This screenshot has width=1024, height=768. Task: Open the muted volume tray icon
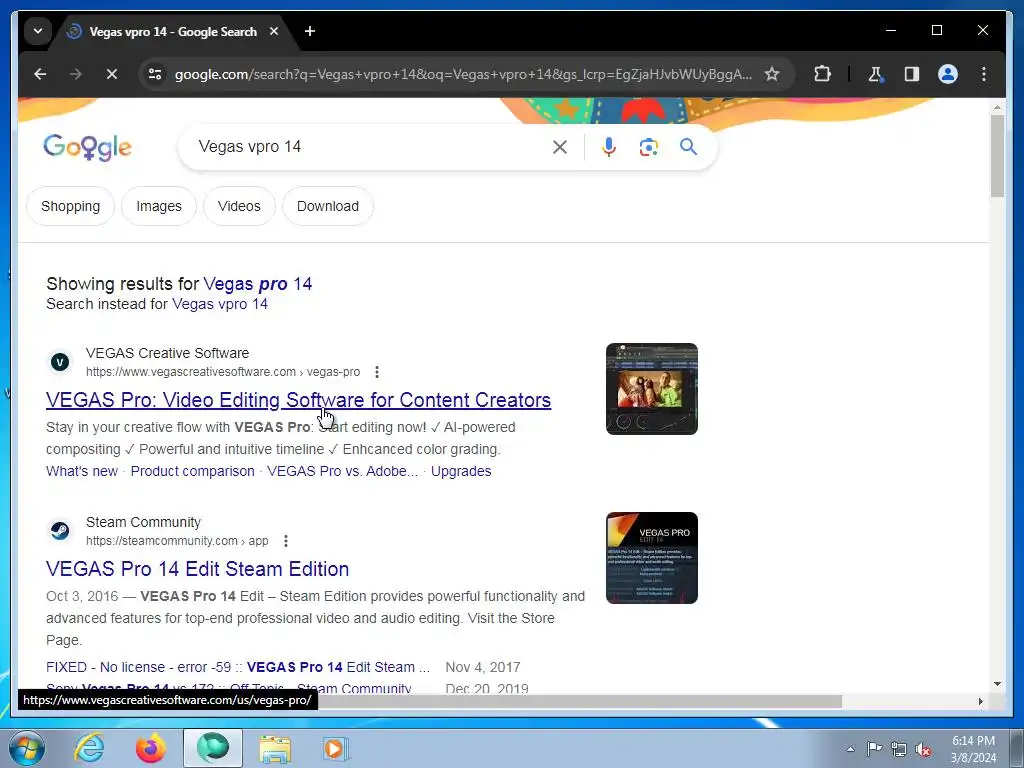(923, 749)
